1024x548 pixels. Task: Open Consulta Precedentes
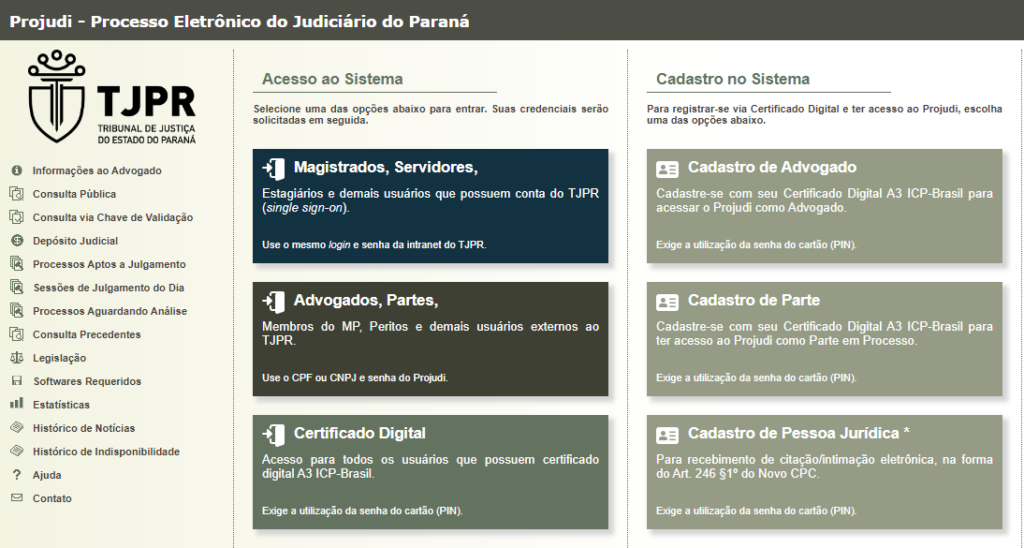click(x=87, y=334)
